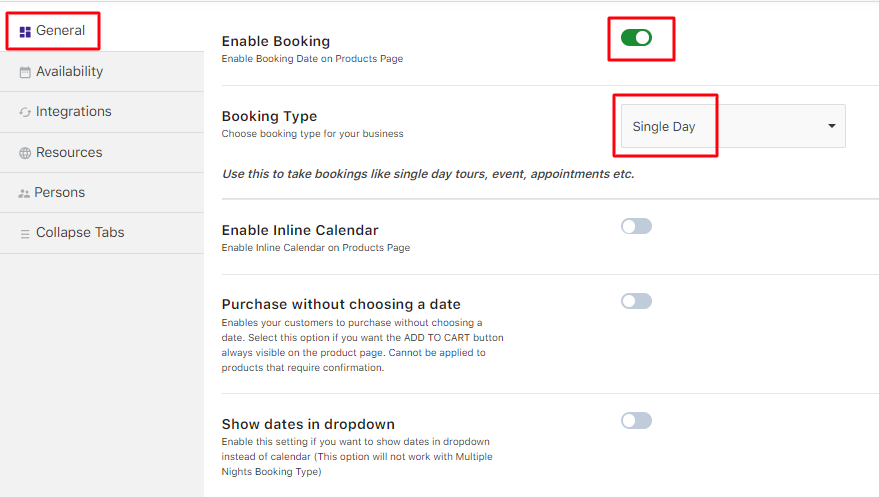The height and width of the screenshot is (497, 879).
Task: Click the Resources globe icon
Action: [x=25, y=153]
